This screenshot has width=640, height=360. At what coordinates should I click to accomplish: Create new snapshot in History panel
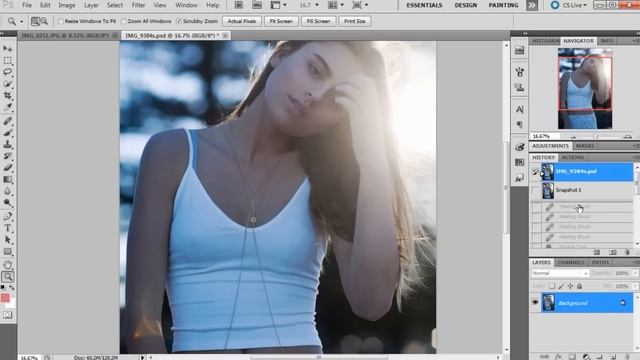point(613,252)
